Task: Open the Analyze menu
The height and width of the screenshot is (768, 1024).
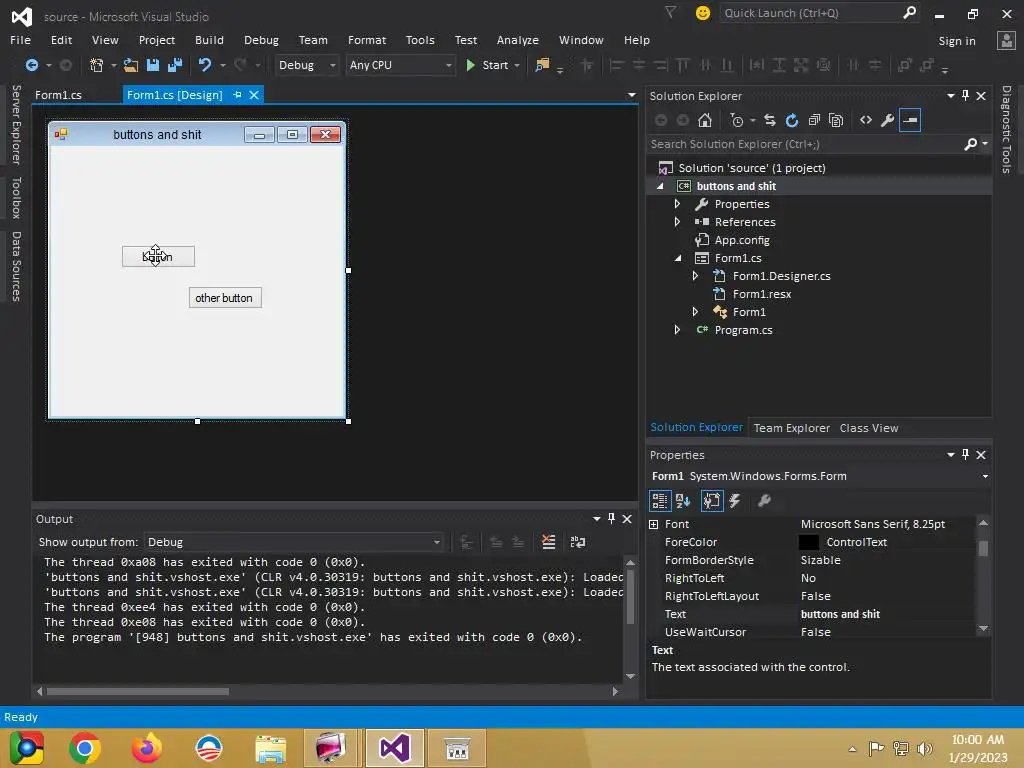Action: tap(517, 40)
